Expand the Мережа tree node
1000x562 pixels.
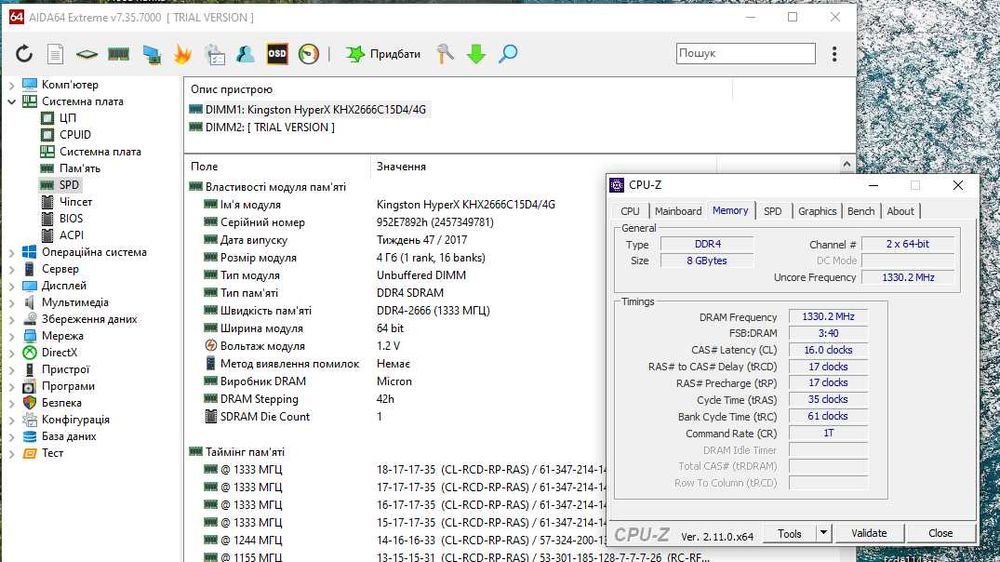pos(11,336)
